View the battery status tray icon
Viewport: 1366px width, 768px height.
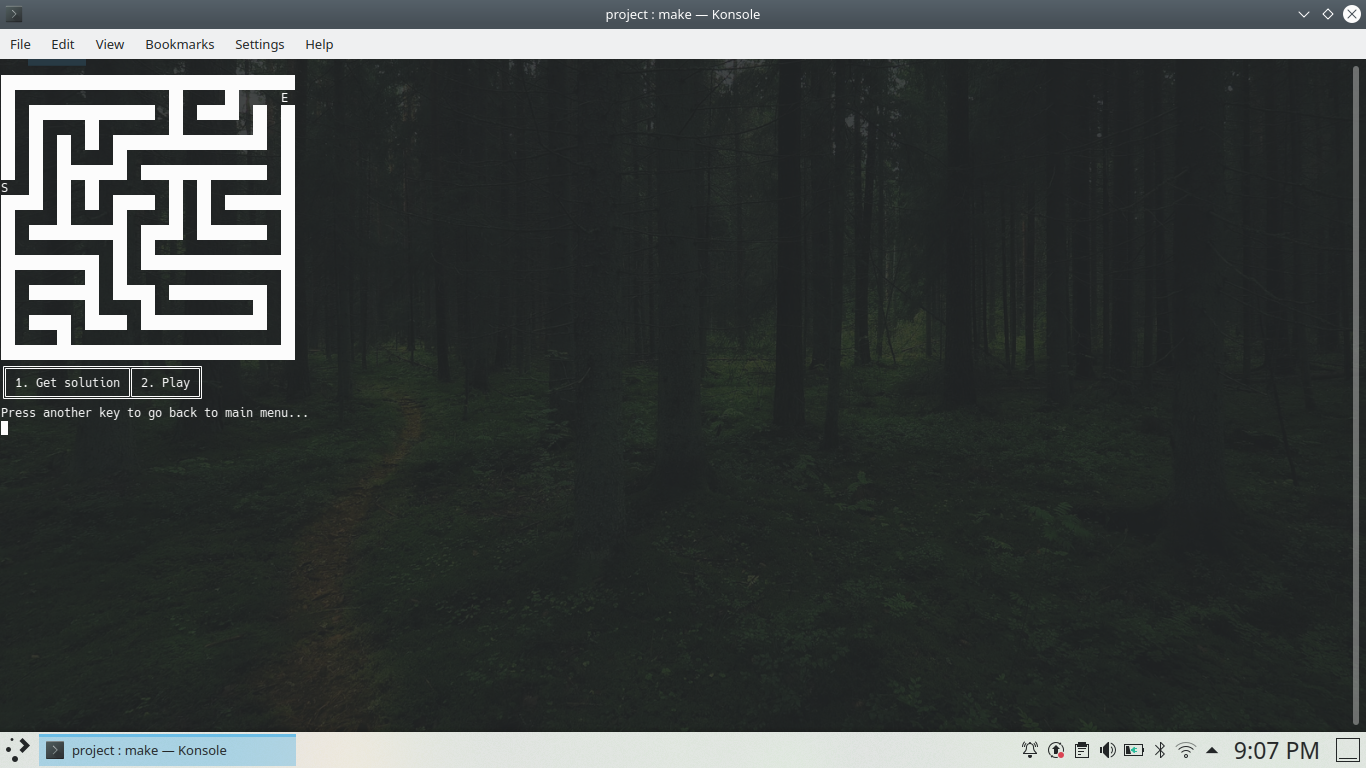[1133, 749]
